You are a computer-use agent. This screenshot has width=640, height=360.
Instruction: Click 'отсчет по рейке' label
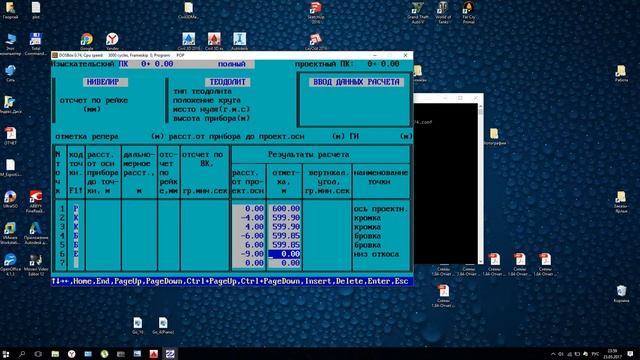93,100
